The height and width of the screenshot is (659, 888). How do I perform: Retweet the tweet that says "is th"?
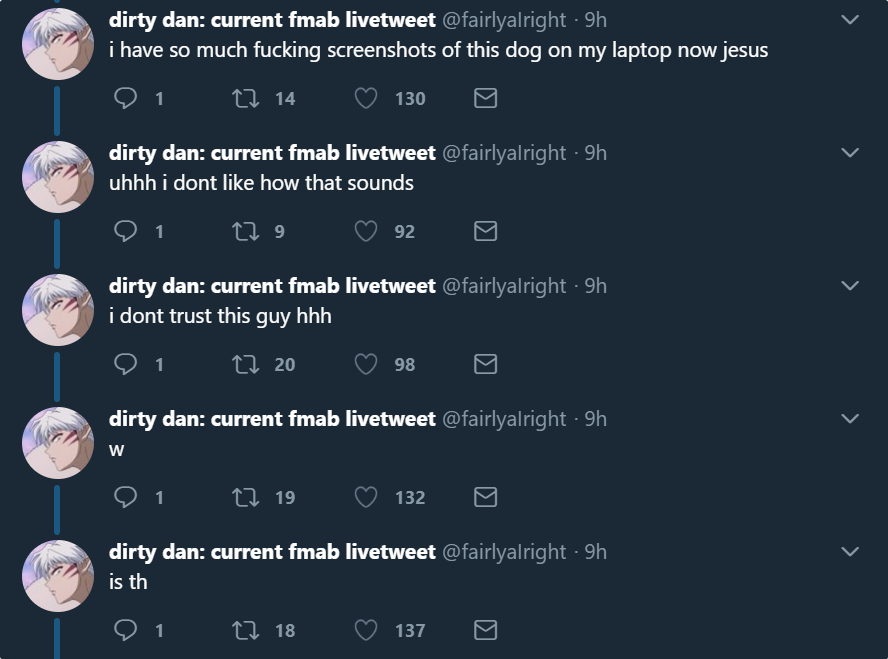pos(244,630)
